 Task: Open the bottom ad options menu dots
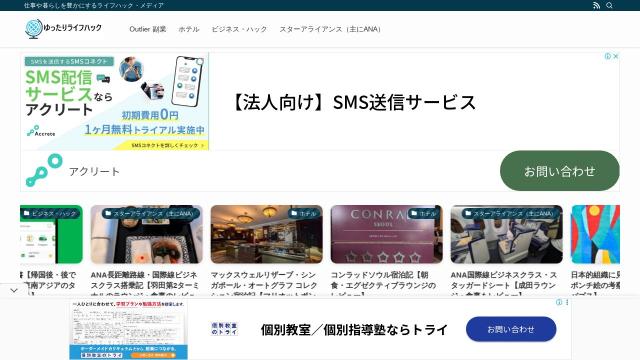(567, 302)
